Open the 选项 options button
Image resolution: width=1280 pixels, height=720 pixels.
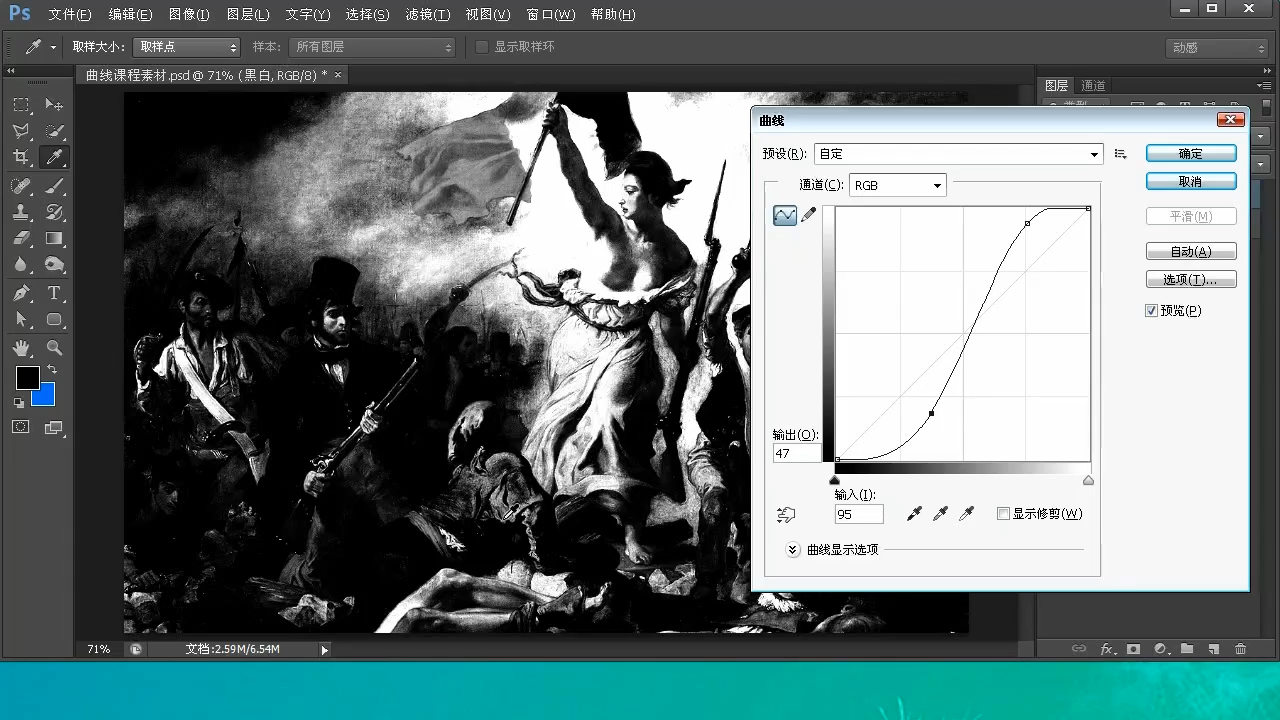coord(1191,280)
